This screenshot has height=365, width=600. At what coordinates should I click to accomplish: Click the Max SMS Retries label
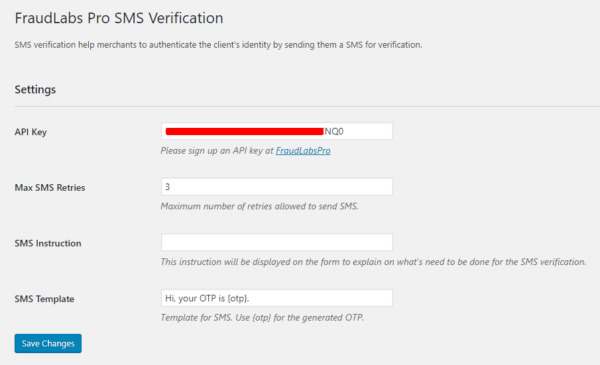coord(50,187)
